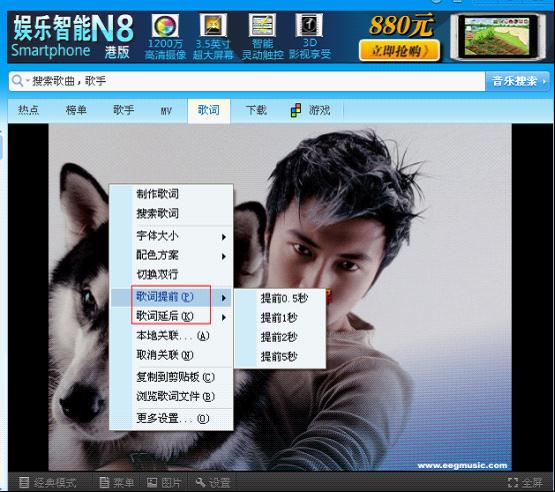Expand the 配色方案 submenu arrow
555x492 pixels.
pos(224,256)
